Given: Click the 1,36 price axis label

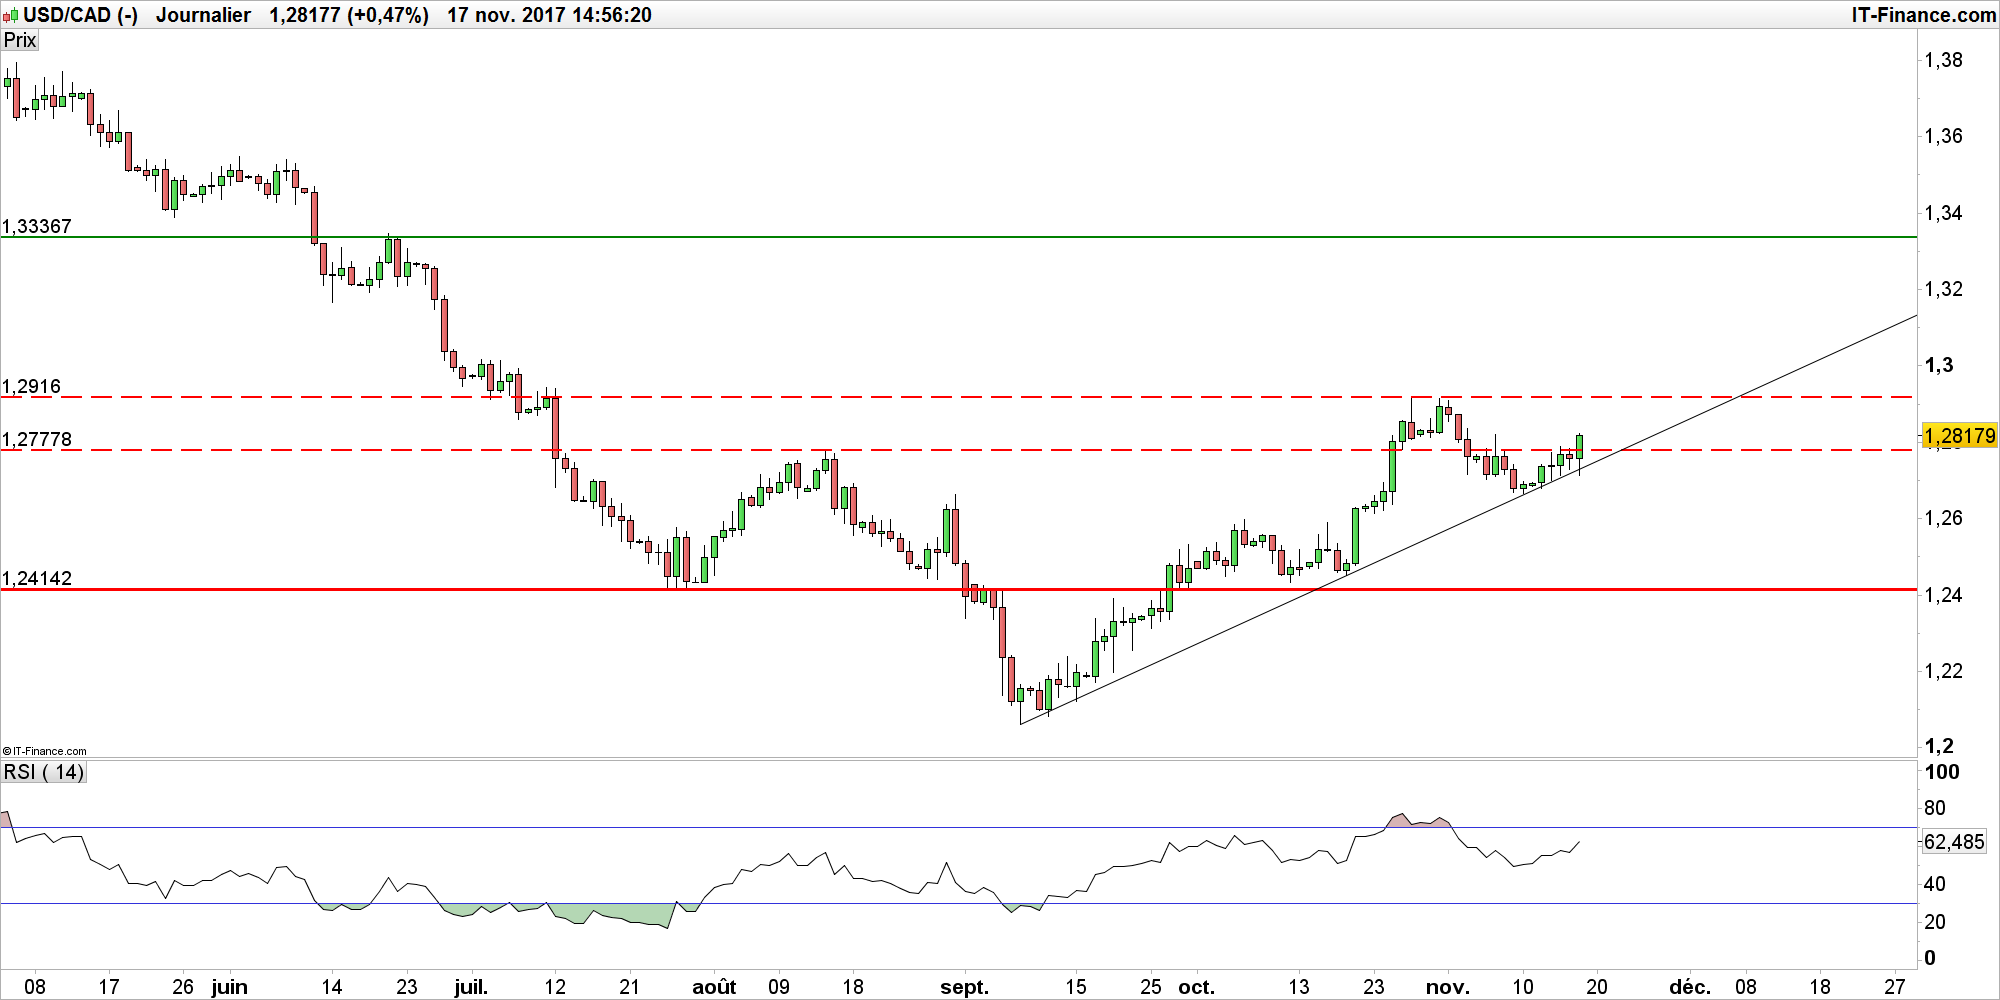Looking at the screenshot, I should coord(1943,136).
